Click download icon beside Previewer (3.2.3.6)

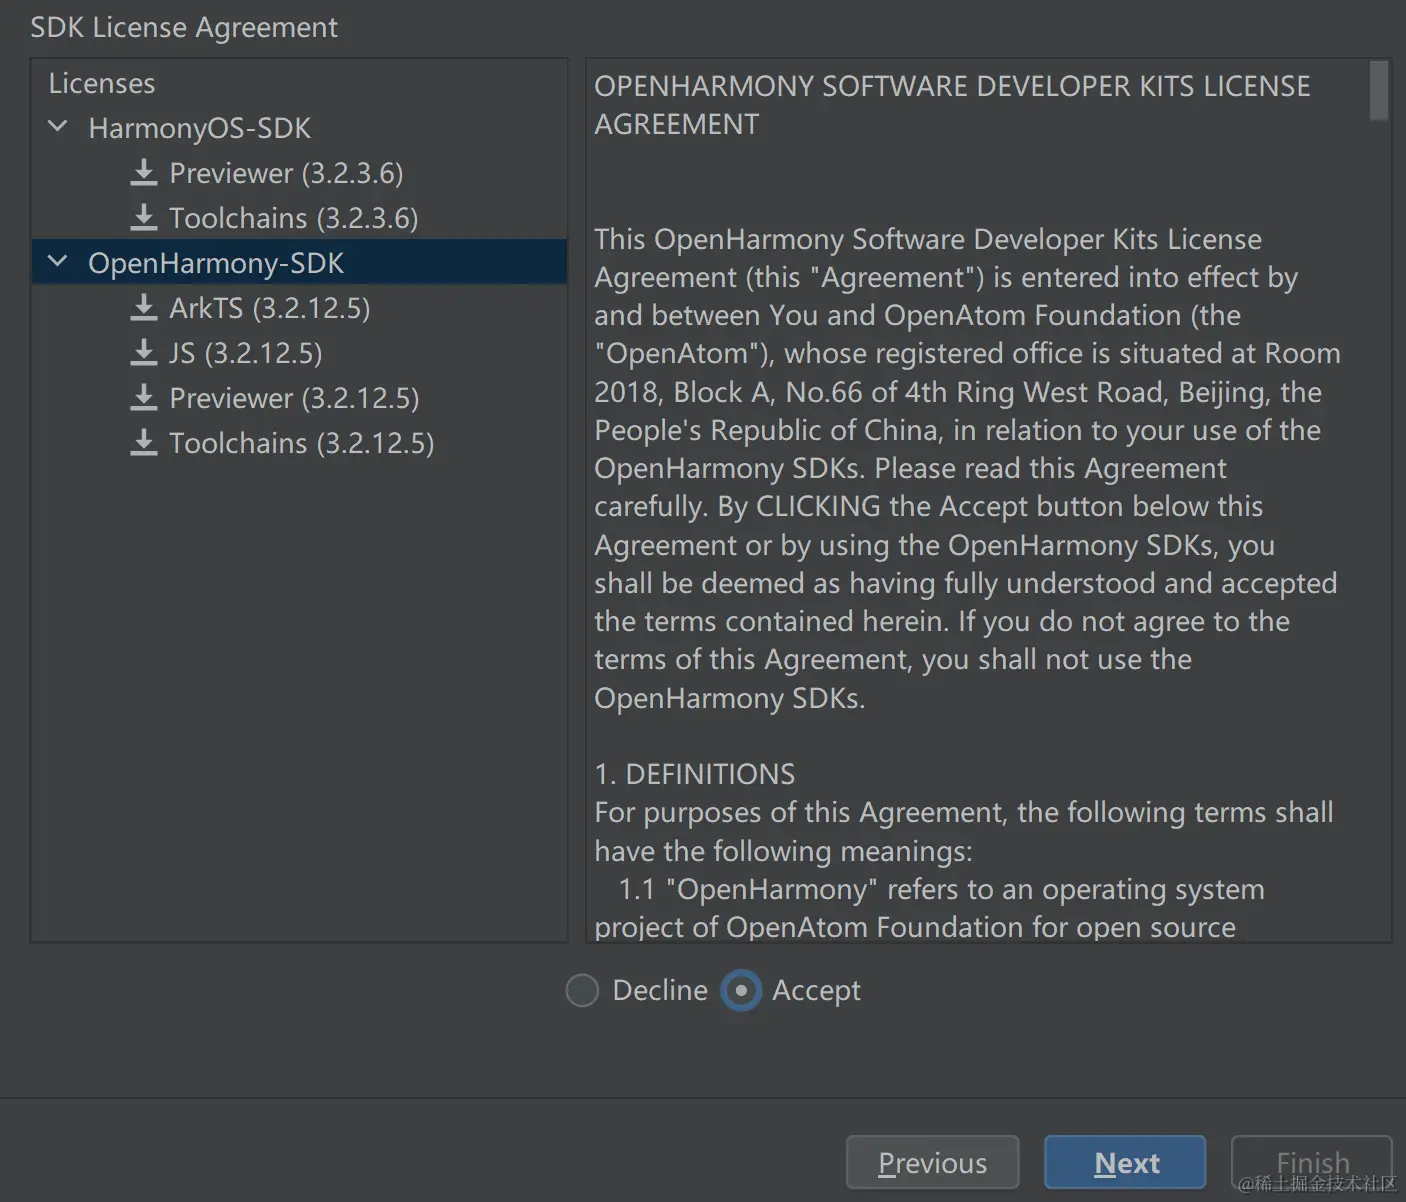[x=144, y=173]
